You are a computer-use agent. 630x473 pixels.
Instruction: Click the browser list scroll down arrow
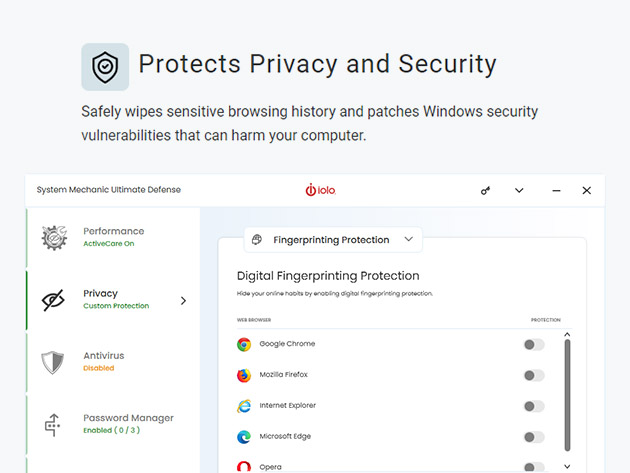567,467
